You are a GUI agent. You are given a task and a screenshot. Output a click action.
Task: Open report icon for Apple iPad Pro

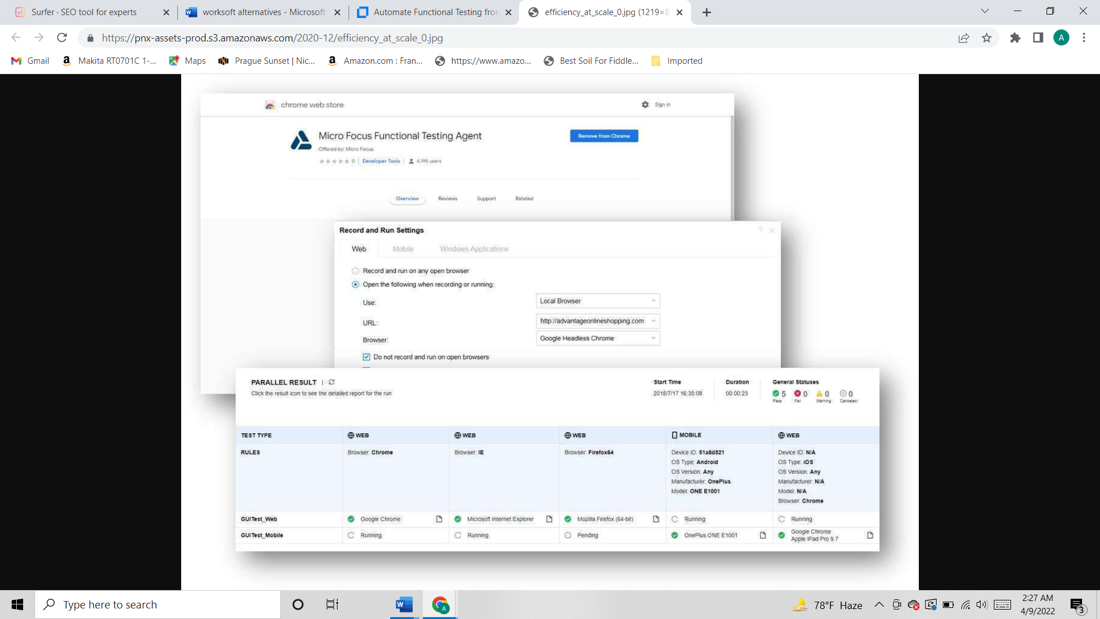click(870, 535)
